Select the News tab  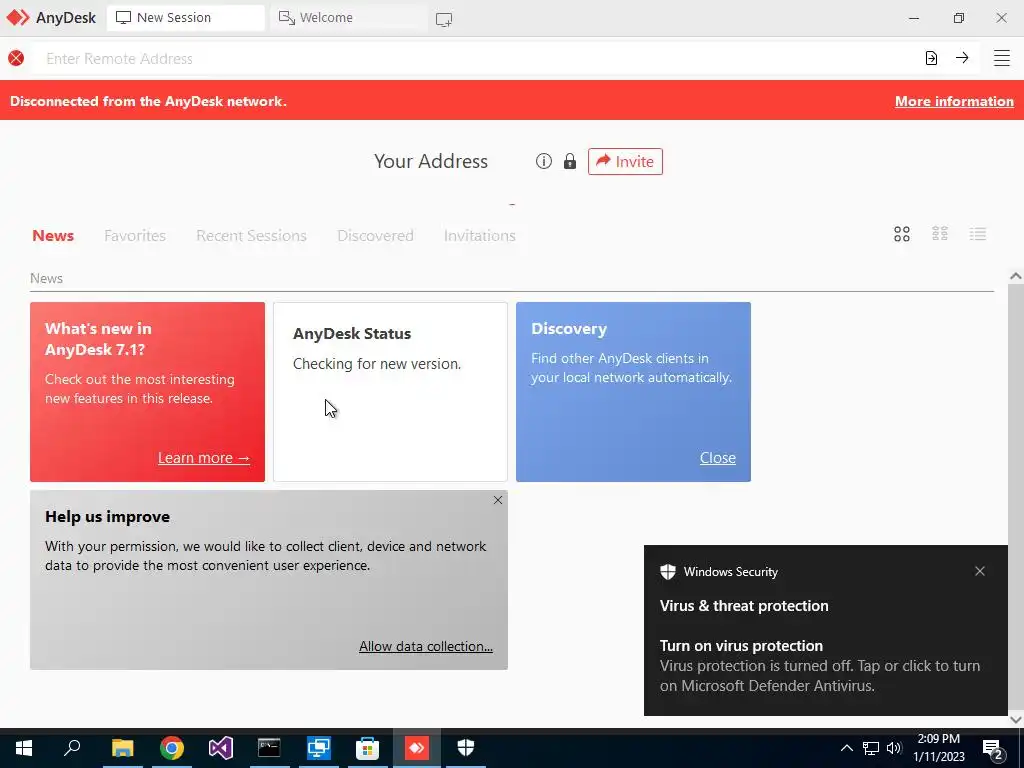click(x=53, y=236)
